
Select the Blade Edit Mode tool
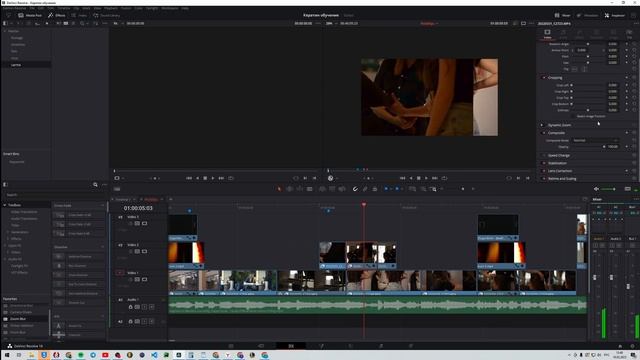coord(310,189)
